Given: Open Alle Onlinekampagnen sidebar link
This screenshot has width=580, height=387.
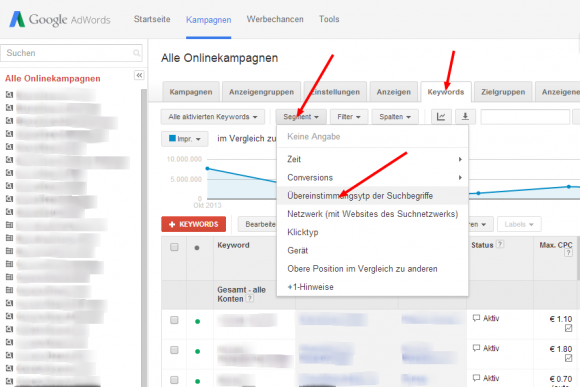Looking at the screenshot, I should tap(53, 78).
